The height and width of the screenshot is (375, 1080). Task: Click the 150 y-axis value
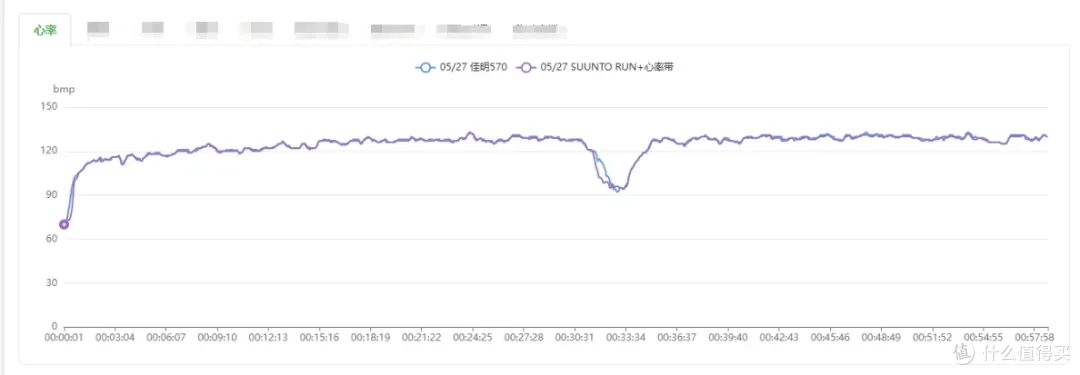[50, 107]
